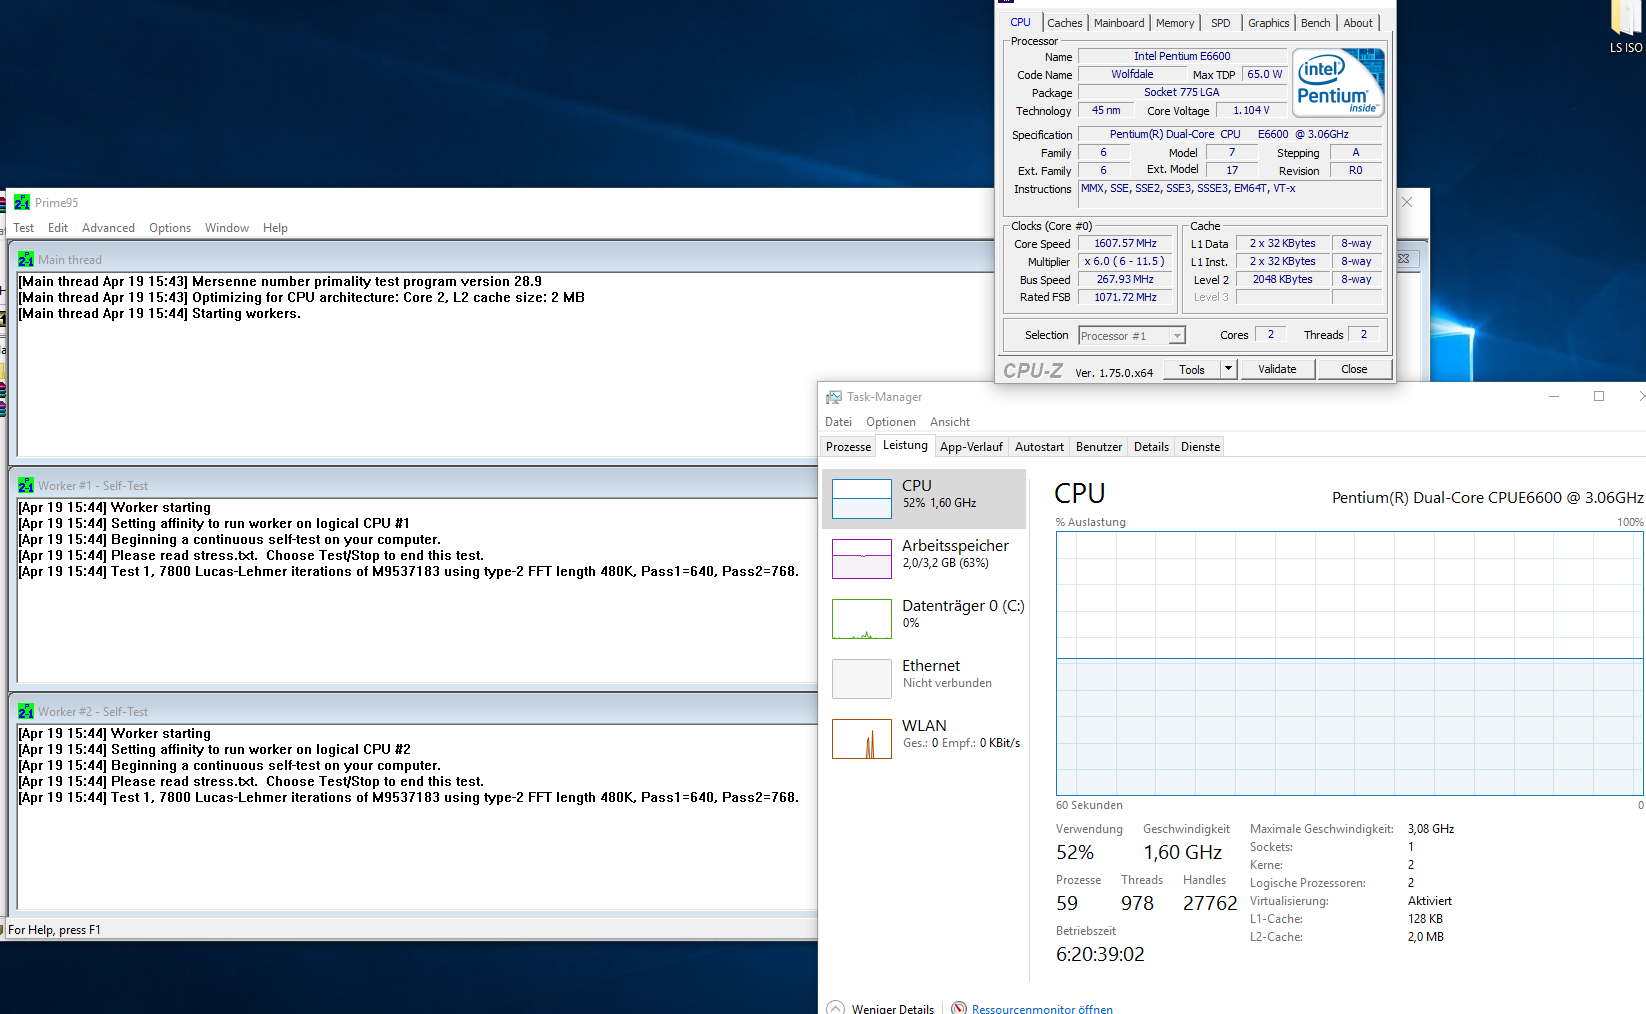Click the Core Speed value '1607.57 MHz'

(x=1125, y=243)
